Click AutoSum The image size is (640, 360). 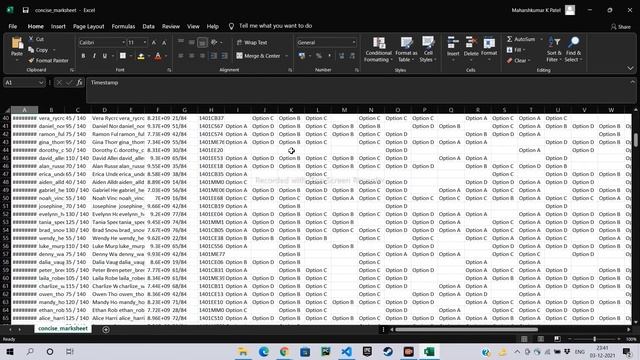click(521, 39)
